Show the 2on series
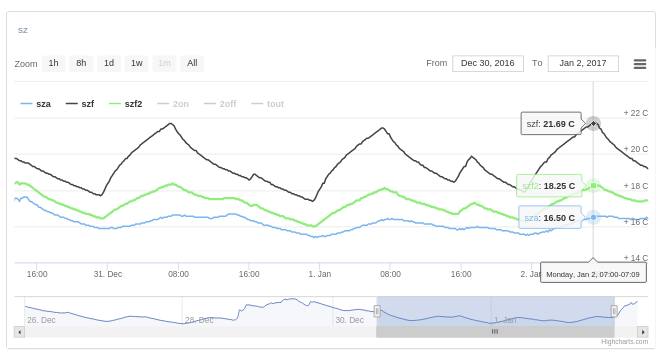 click(x=173, y=104)
